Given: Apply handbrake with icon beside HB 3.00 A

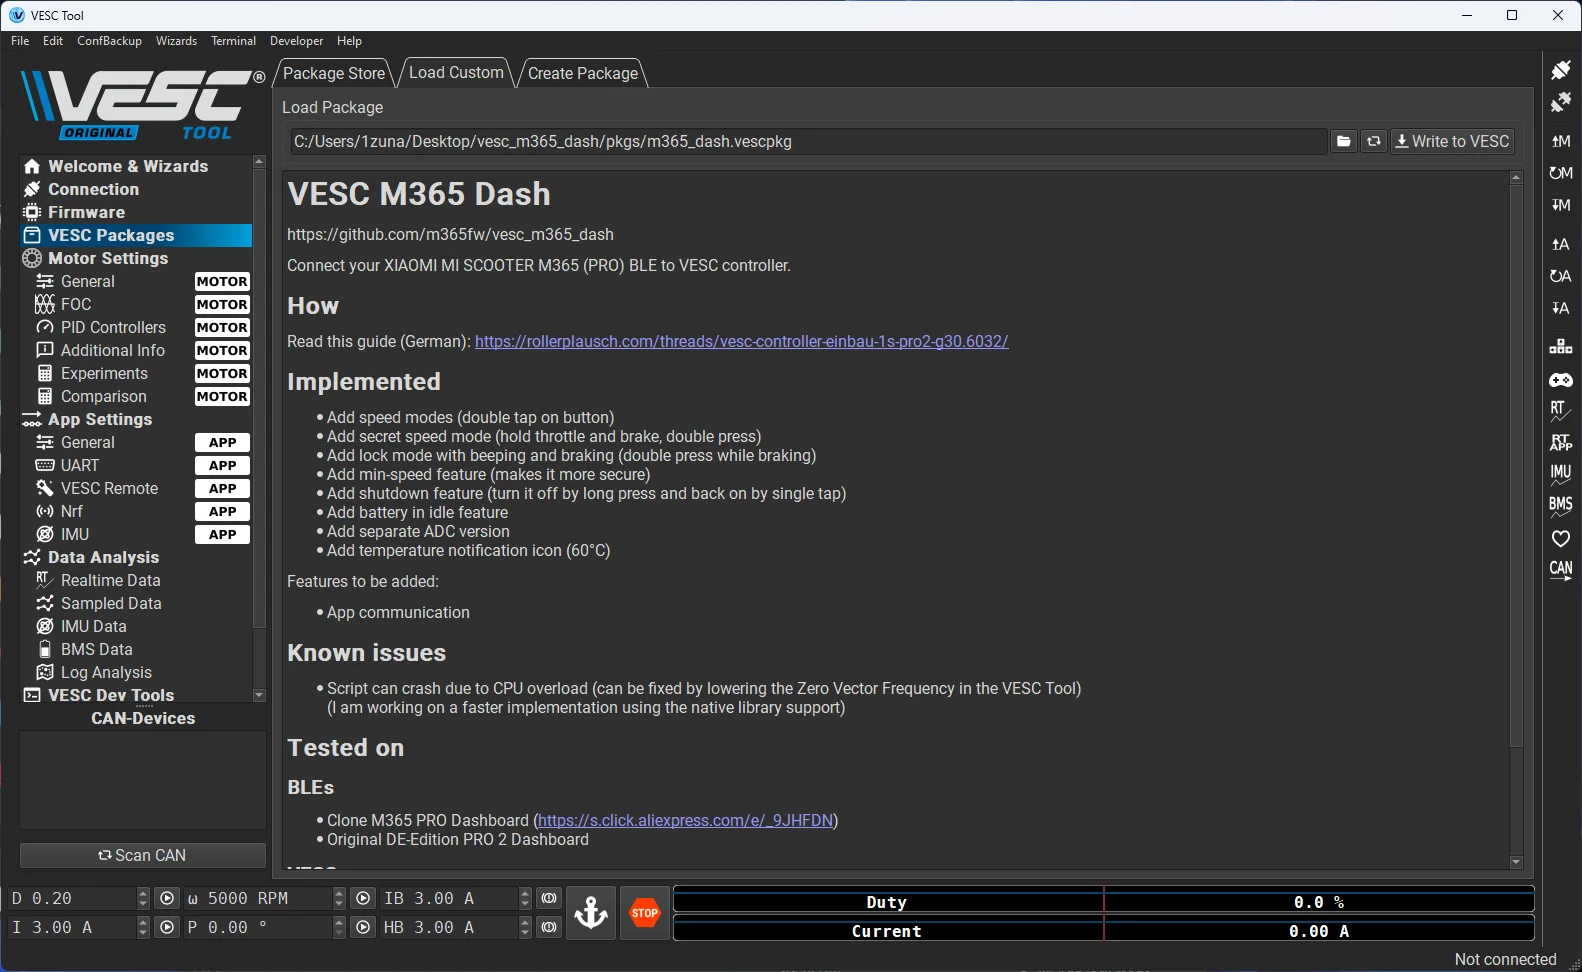Looking at the screenshot, I should click(x=549, y=928).
